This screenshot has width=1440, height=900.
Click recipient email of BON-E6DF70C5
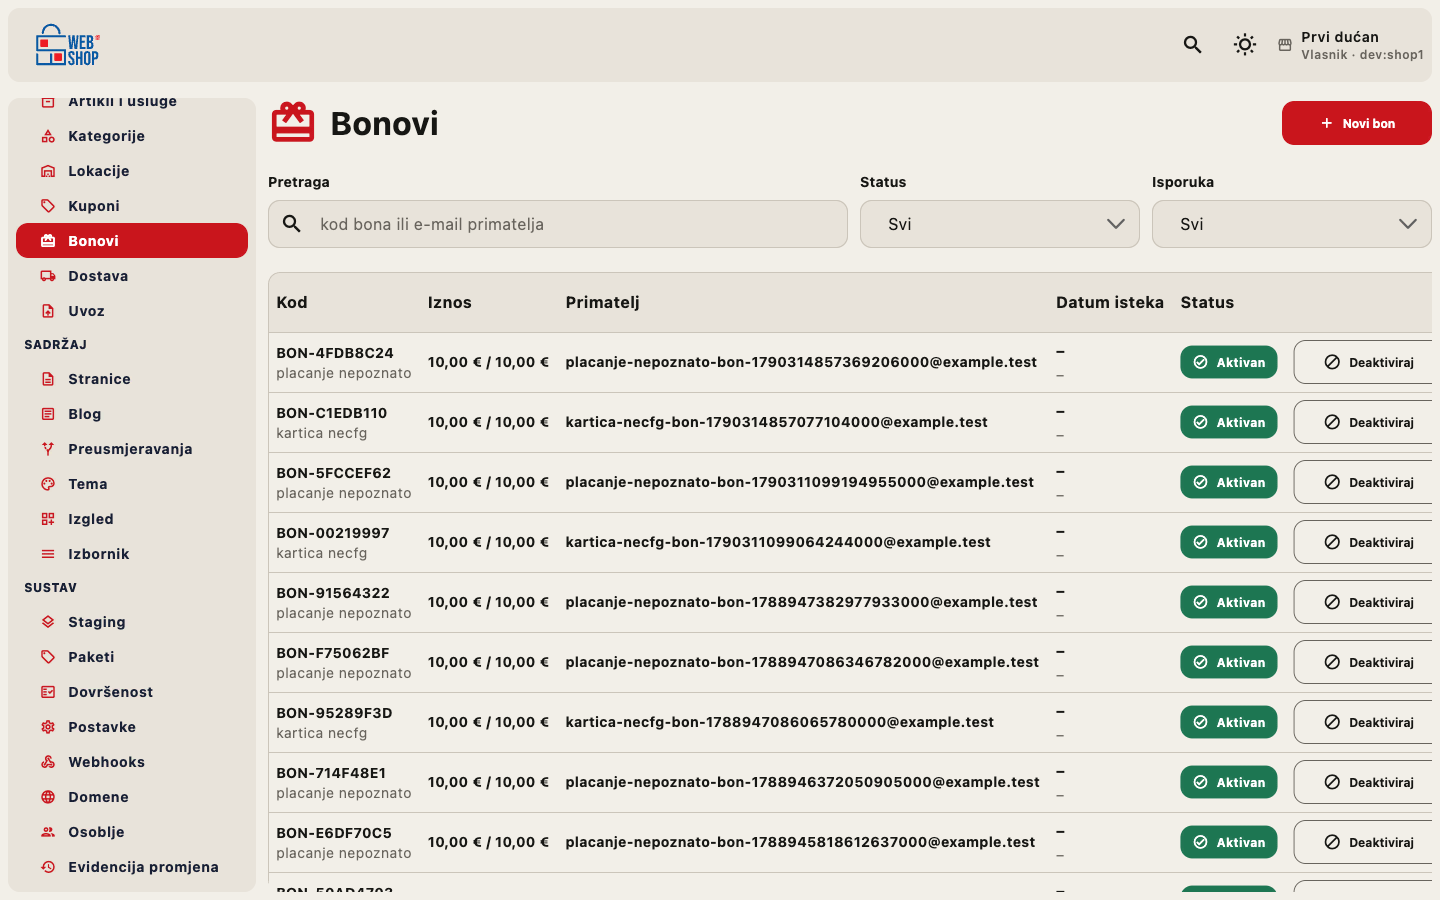[x=800, y=842]
